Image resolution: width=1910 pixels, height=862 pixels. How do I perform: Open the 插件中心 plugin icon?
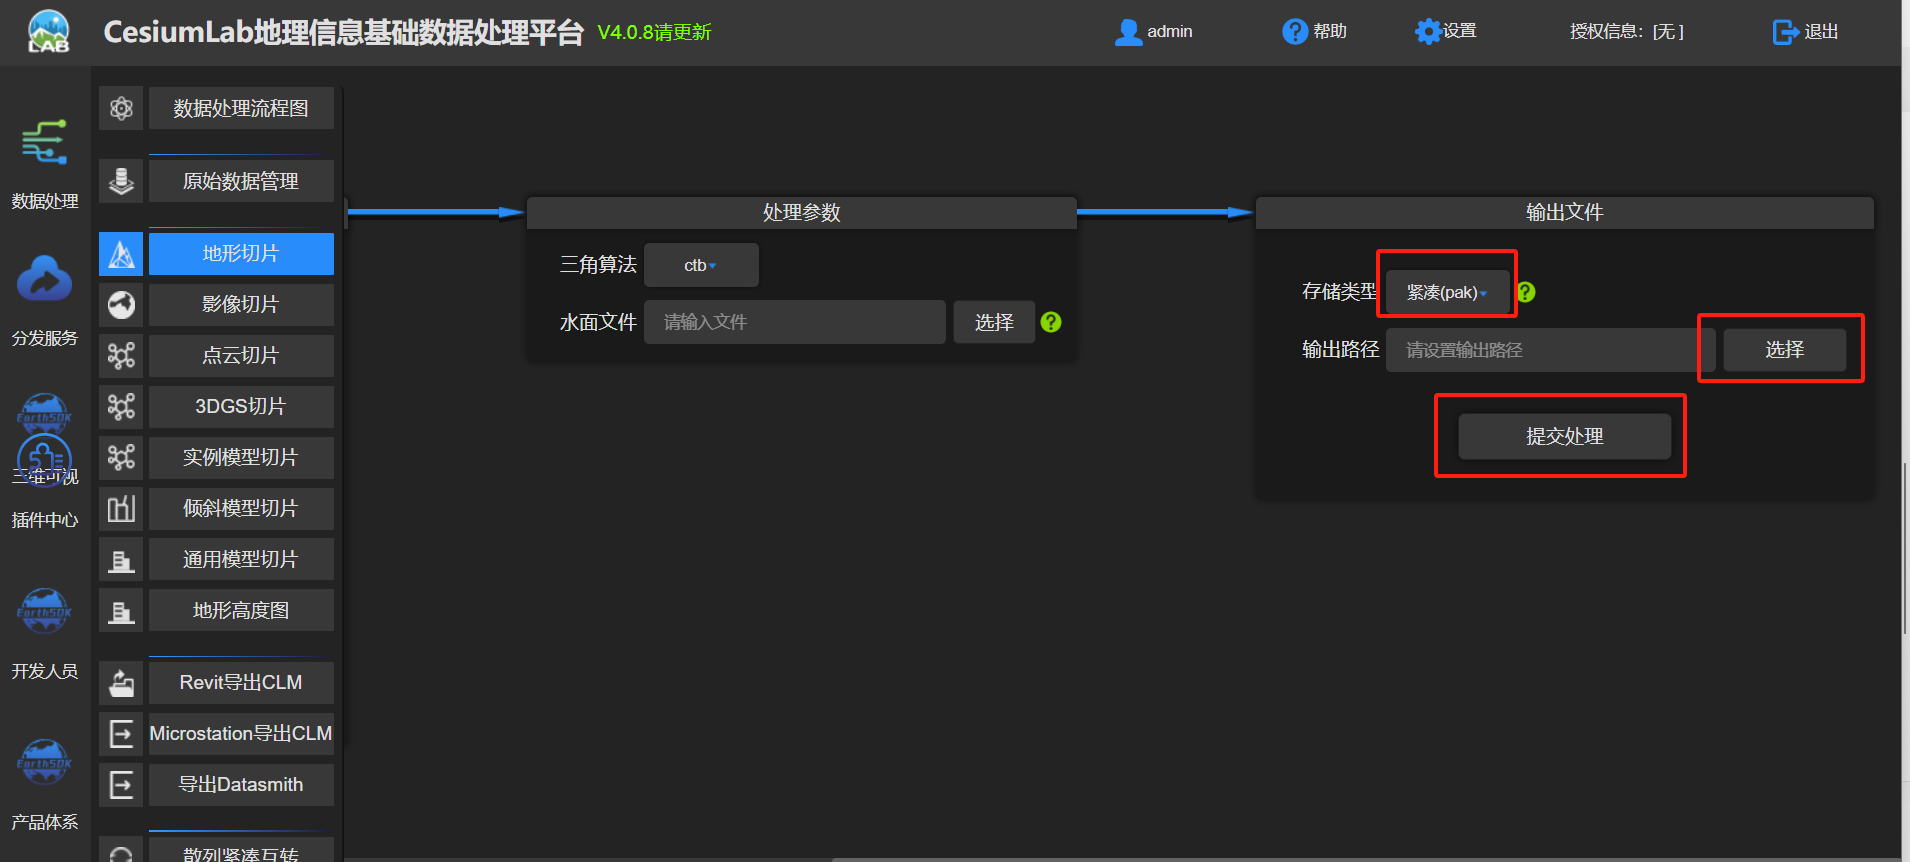click(x=45, y=458)
